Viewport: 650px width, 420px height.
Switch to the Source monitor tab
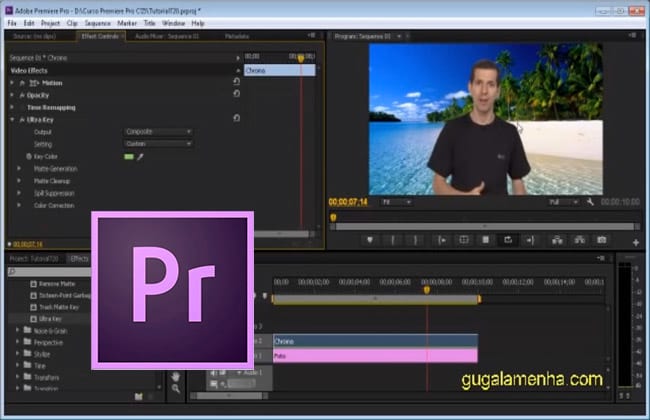tap(35, 36)
